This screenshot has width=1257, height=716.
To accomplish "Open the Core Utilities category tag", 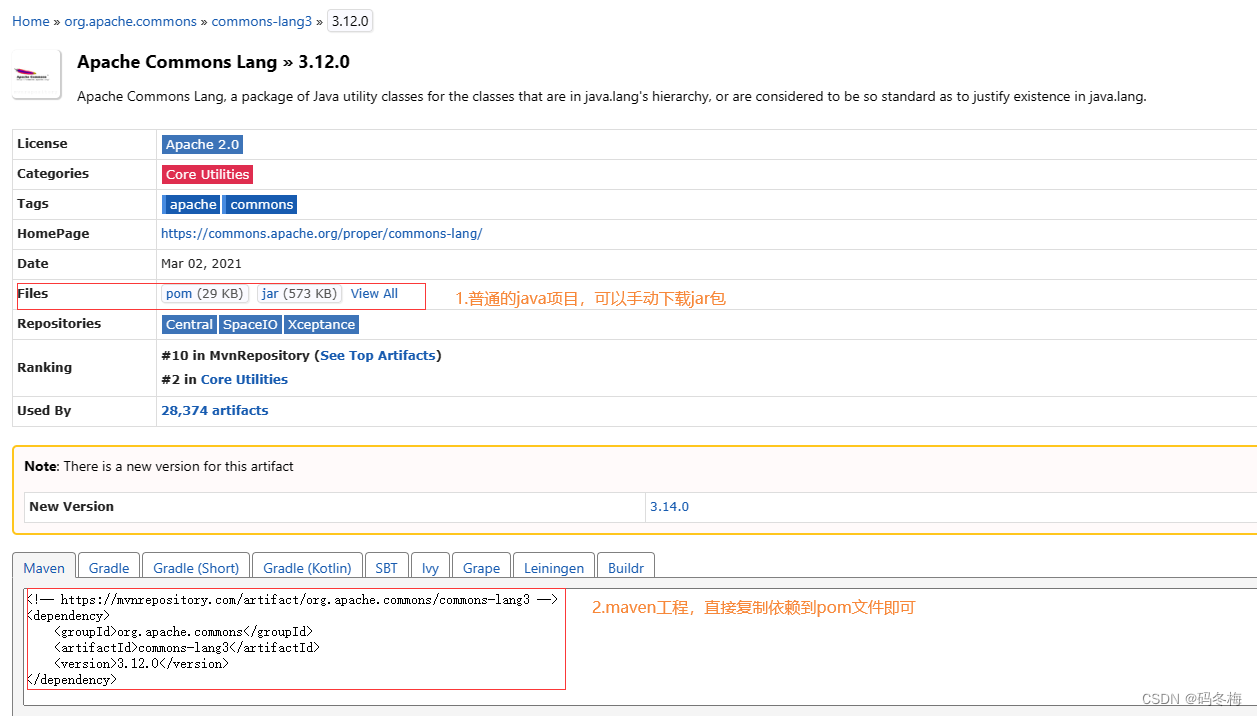I will 207,174.
